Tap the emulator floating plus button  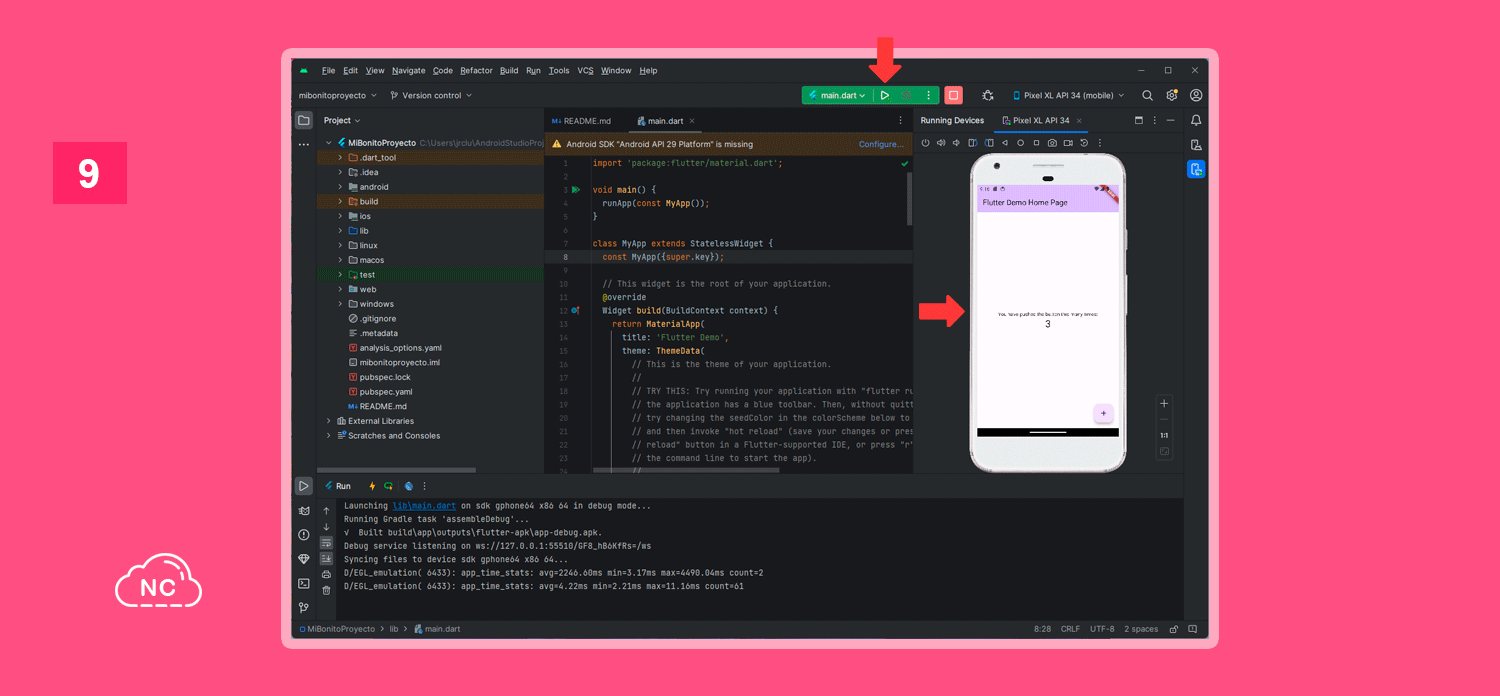tap(1104, 413)
